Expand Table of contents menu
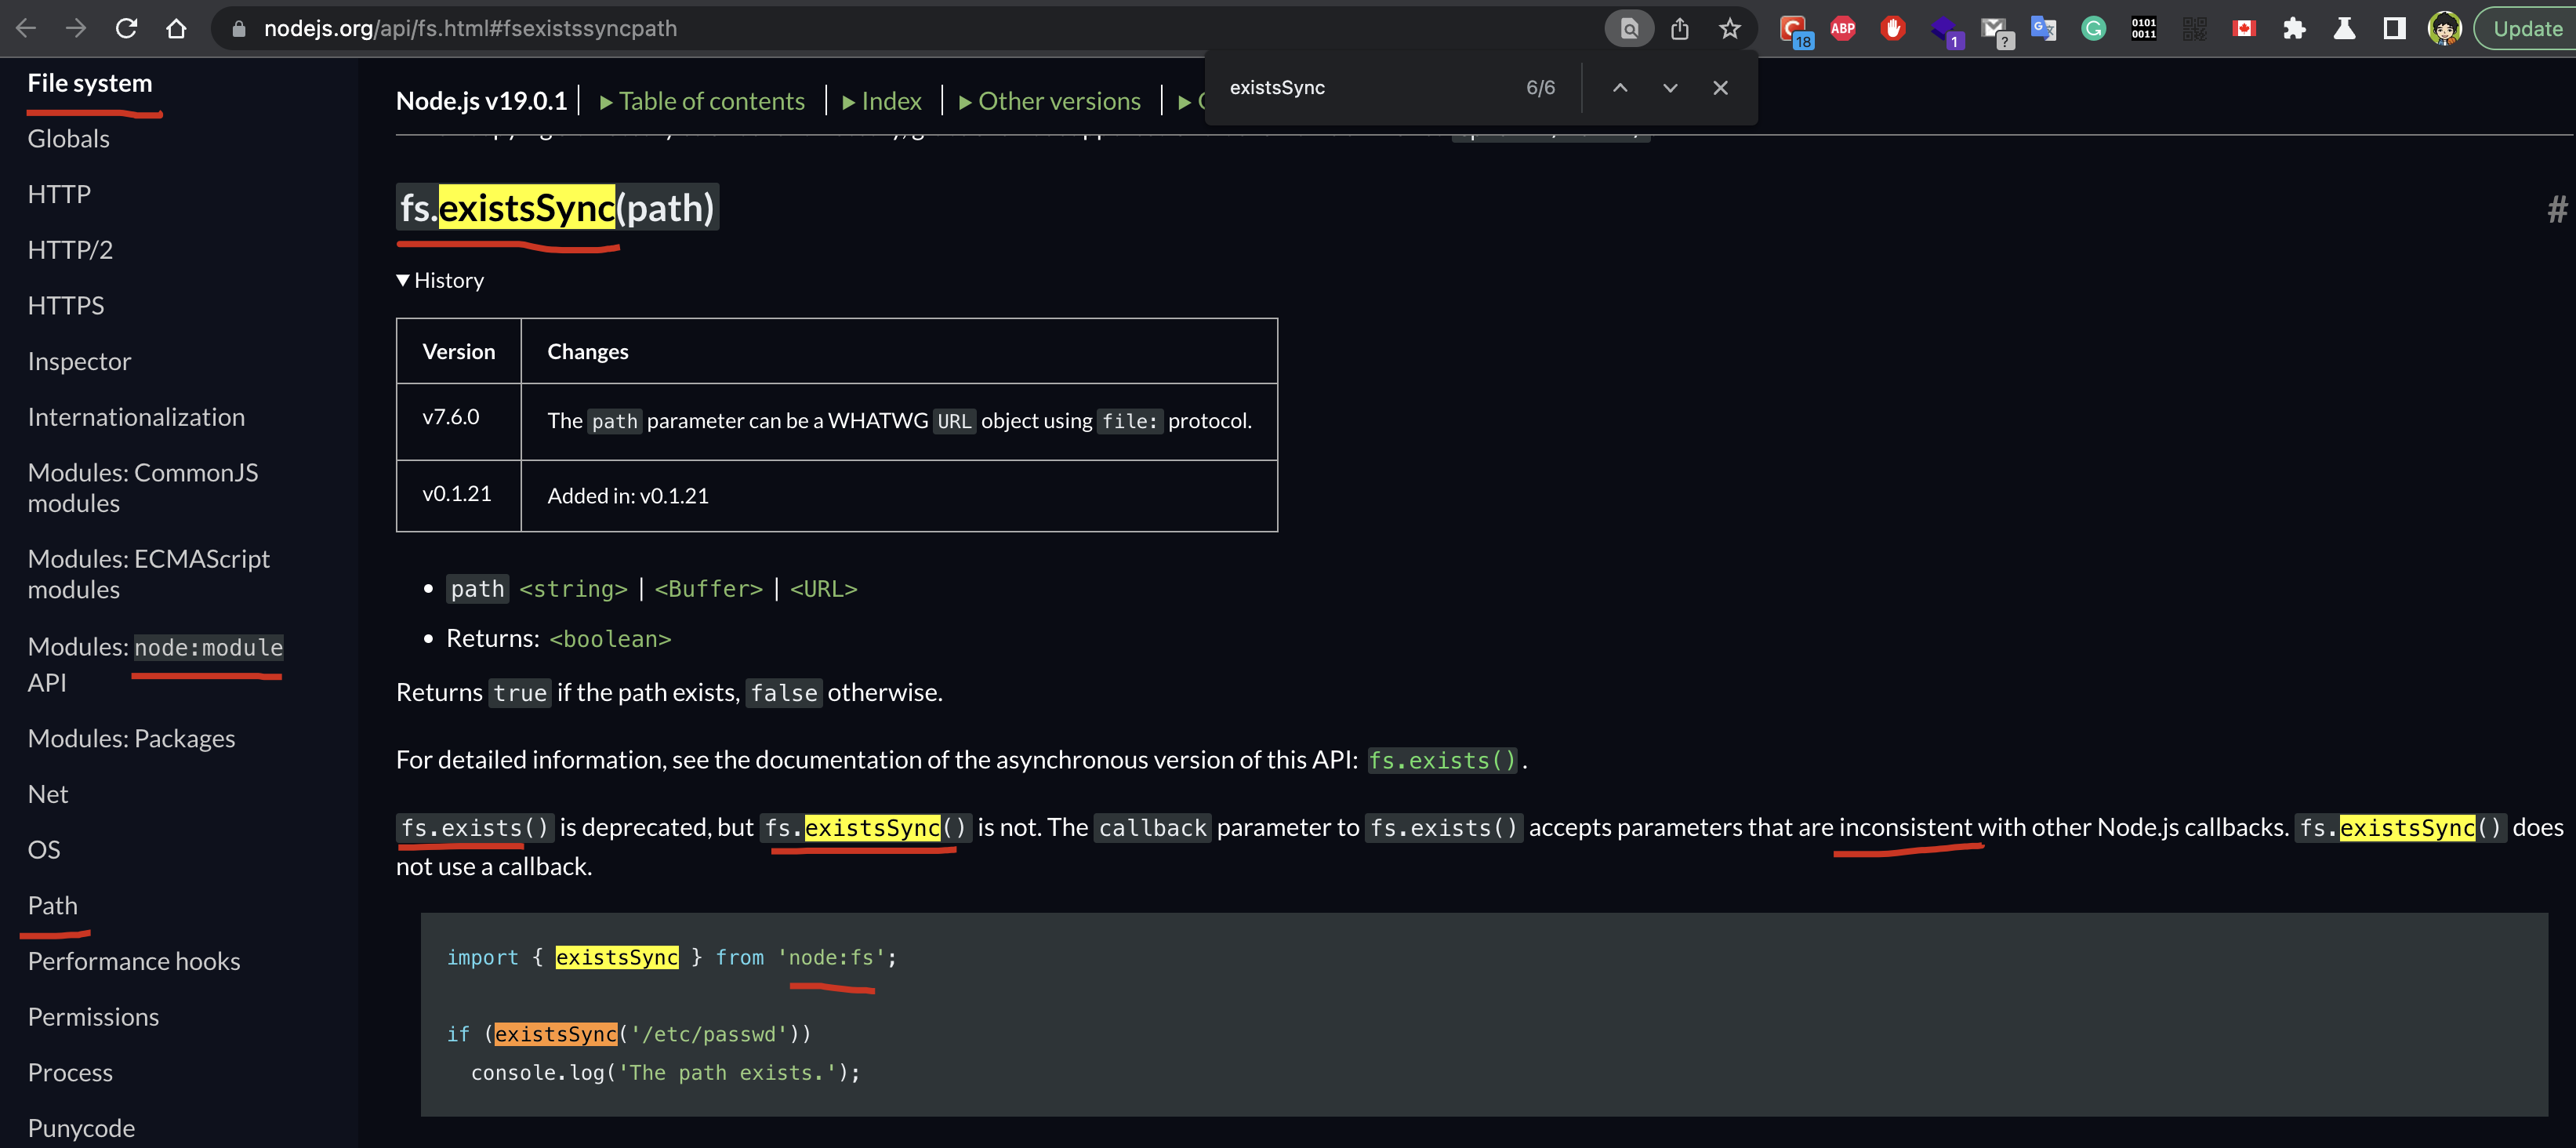The image size is (2576, 1148). click(x=702, y=101)
